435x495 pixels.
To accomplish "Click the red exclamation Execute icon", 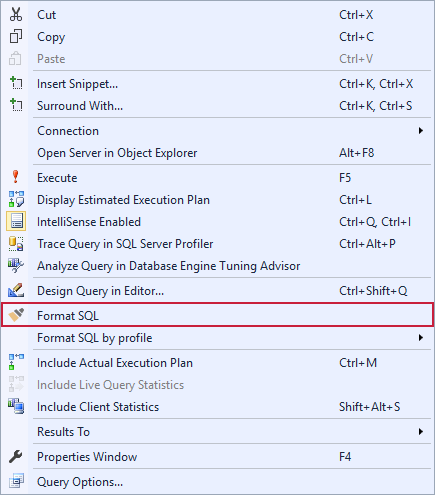I will (15, 177).
